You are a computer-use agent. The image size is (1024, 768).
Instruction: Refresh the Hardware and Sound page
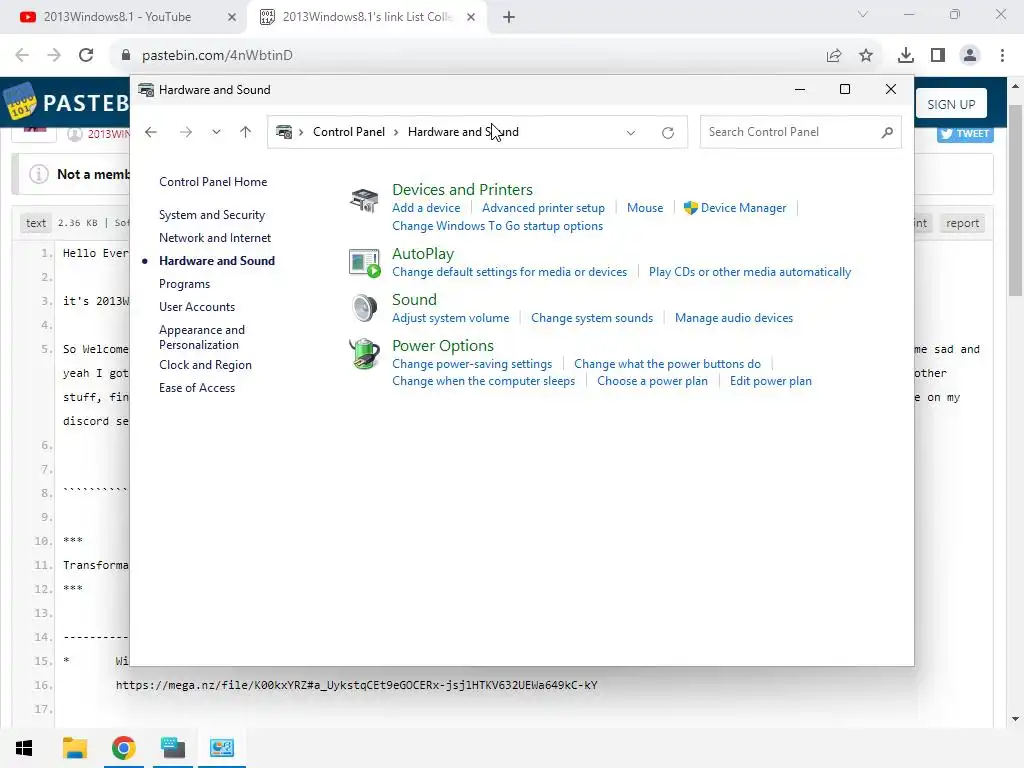coord(667,133)
